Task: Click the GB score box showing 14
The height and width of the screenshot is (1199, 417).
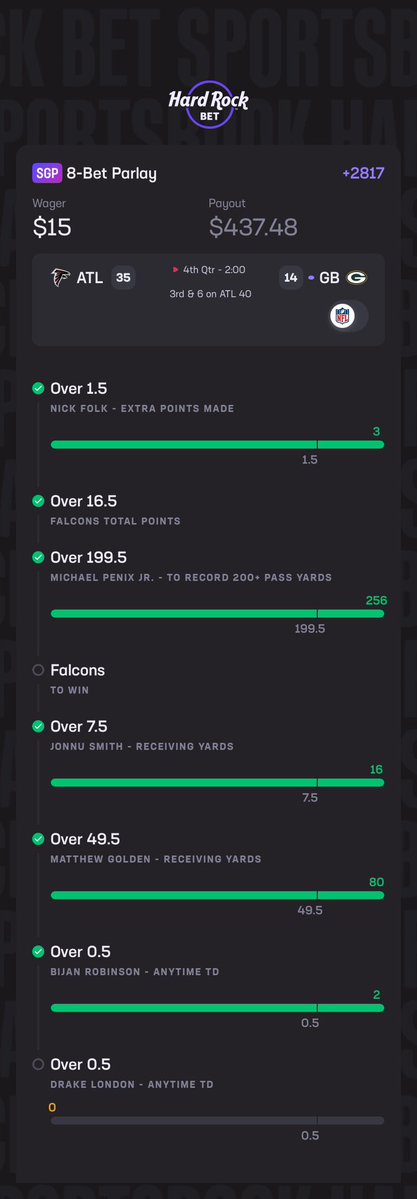Action: tap(291, 278)
